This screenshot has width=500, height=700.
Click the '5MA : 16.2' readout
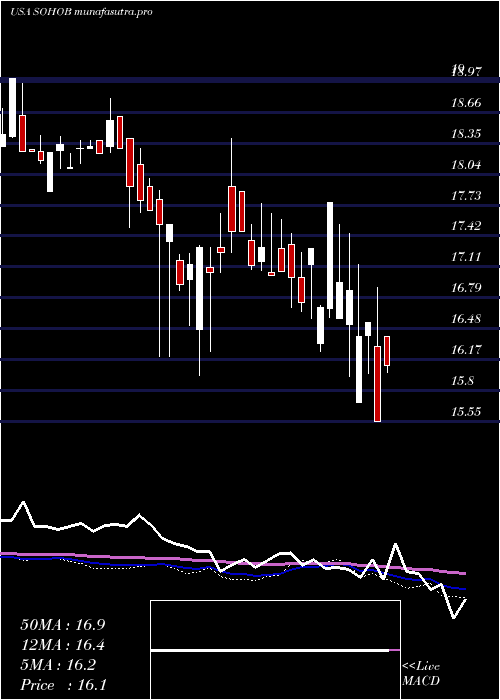pos(58,665)
